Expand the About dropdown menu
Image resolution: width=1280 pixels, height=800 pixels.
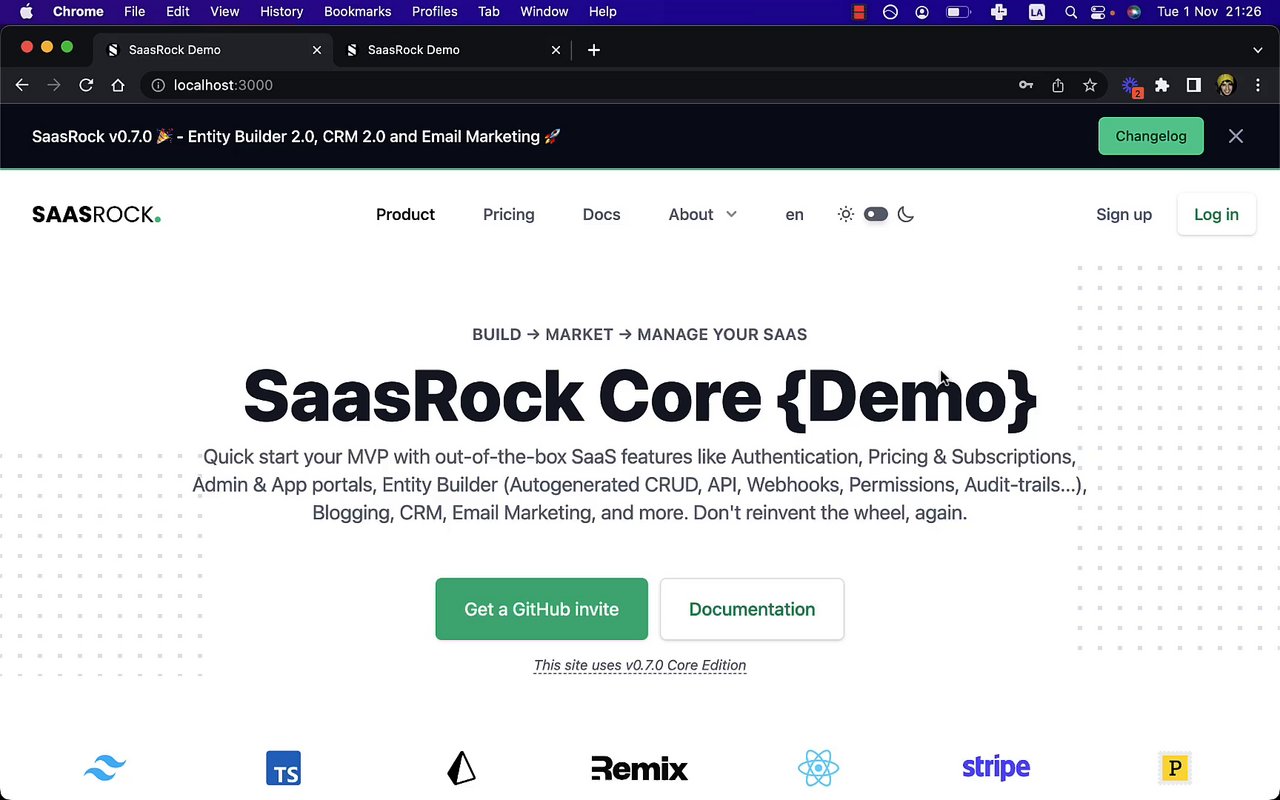(x=703, y=214)
